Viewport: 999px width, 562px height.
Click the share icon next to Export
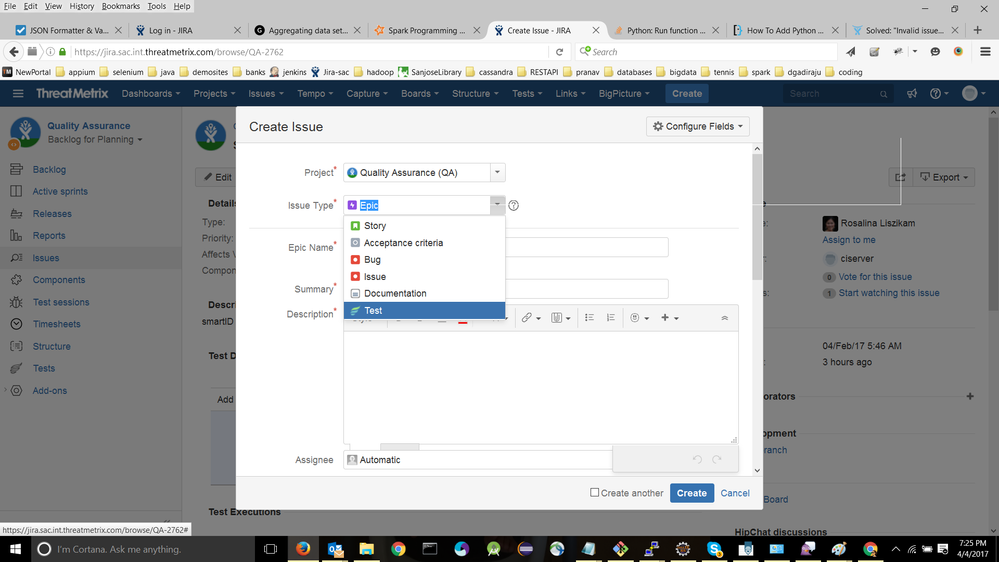pyautogui.click(x=900, y=177)
